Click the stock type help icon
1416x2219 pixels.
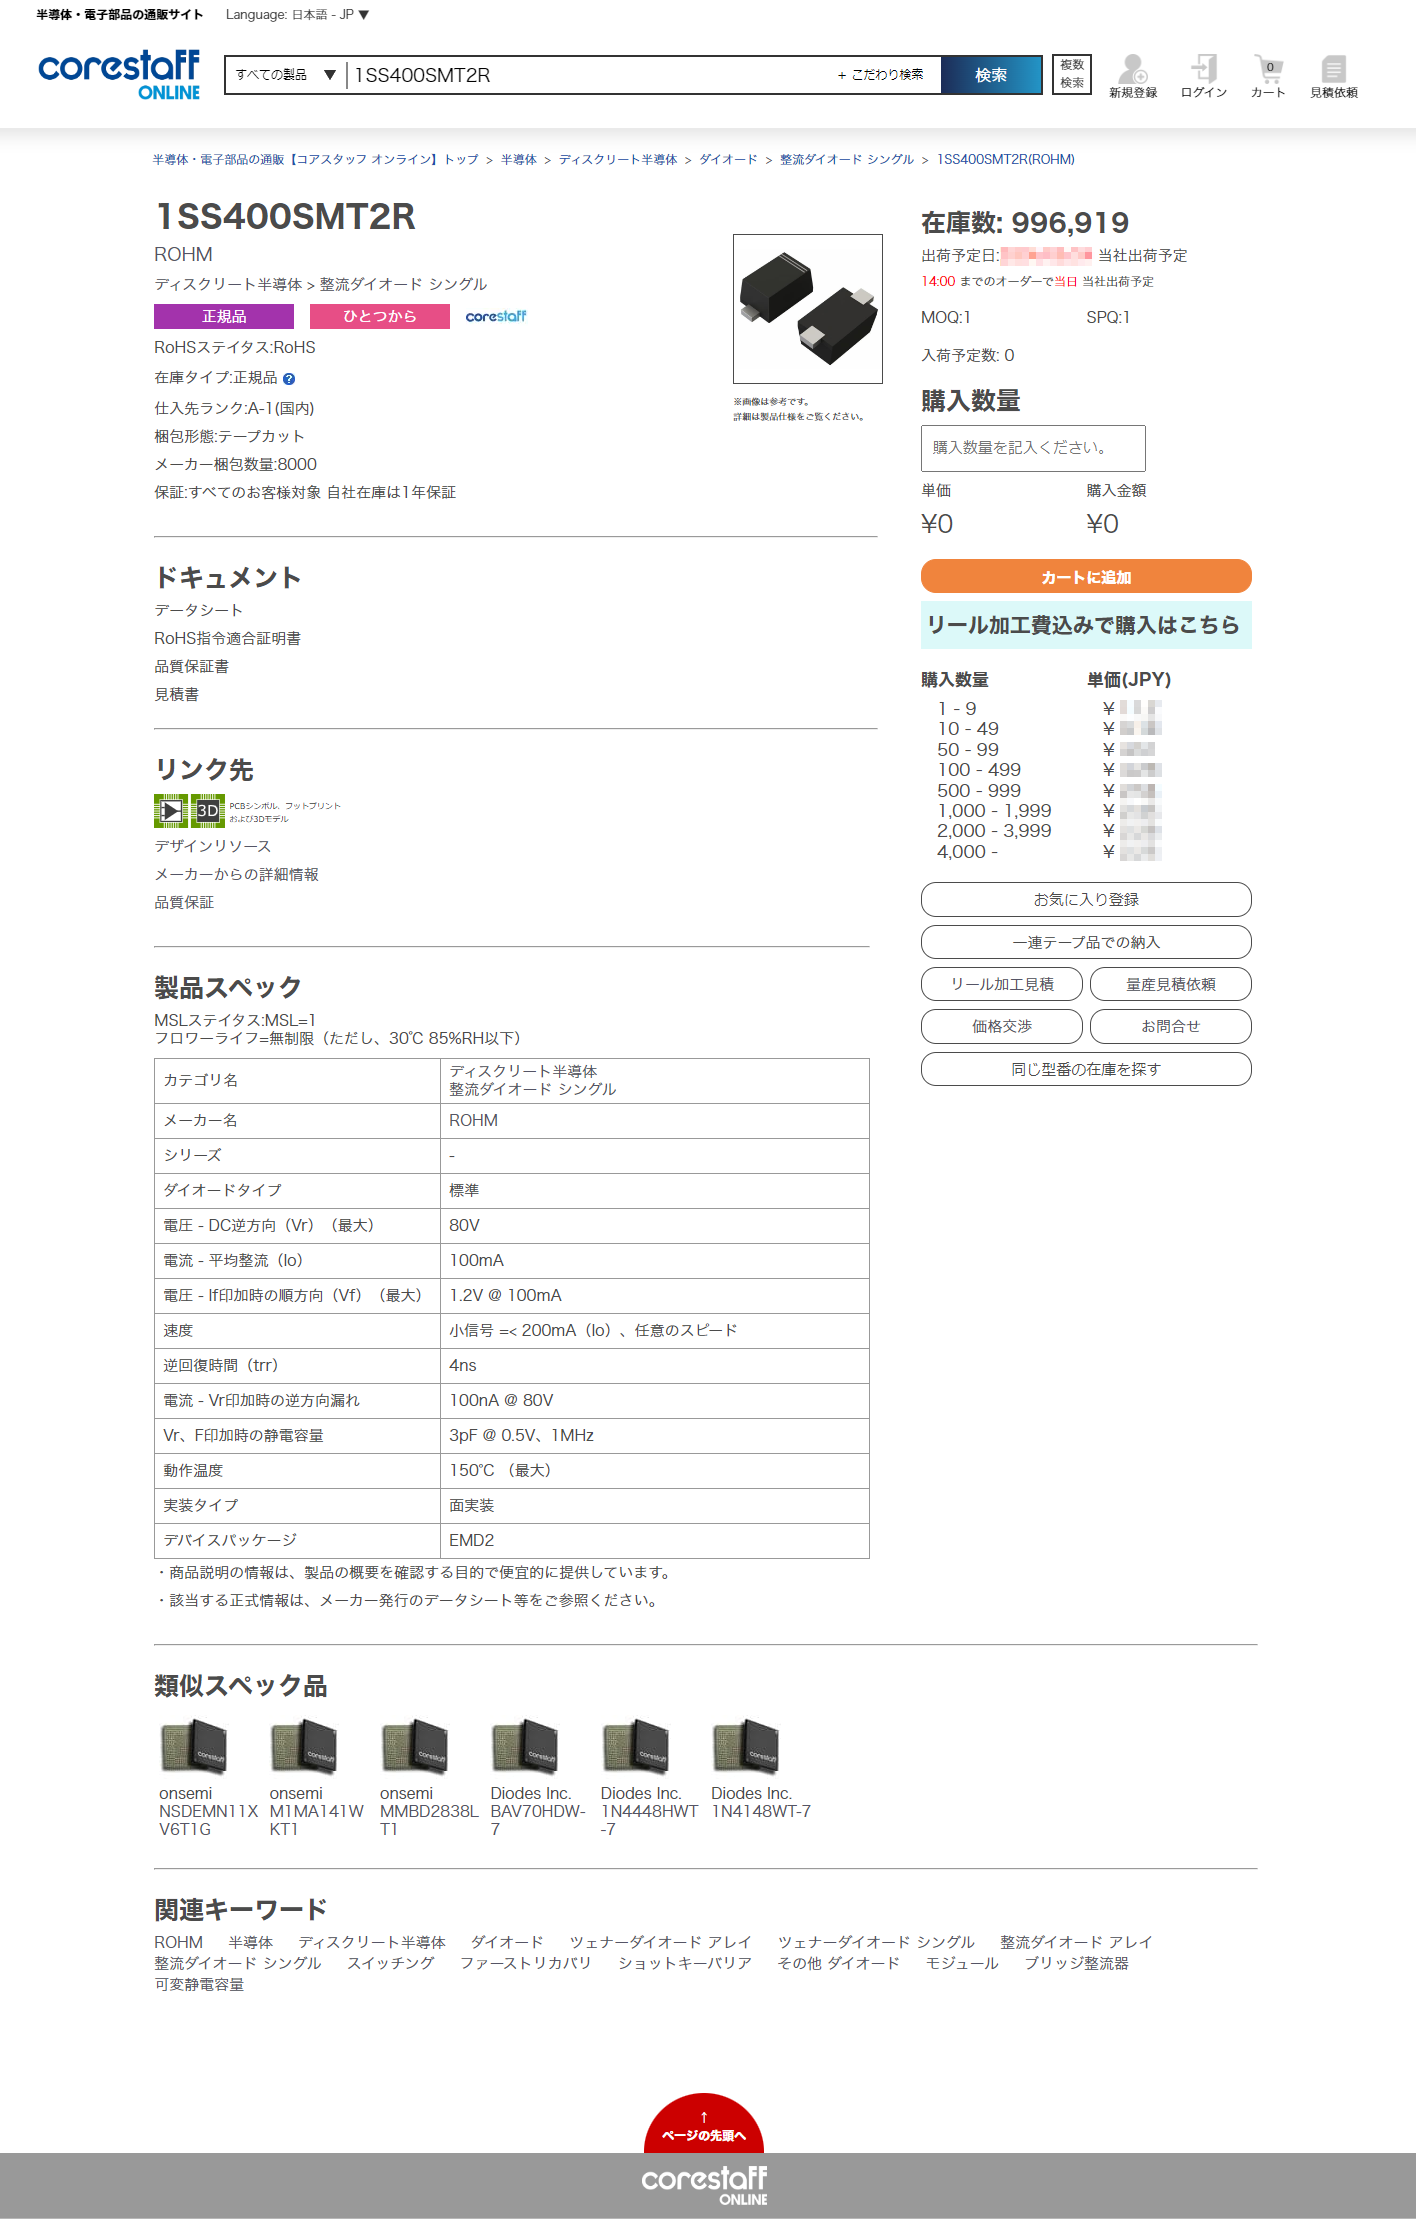pos(289,379)
